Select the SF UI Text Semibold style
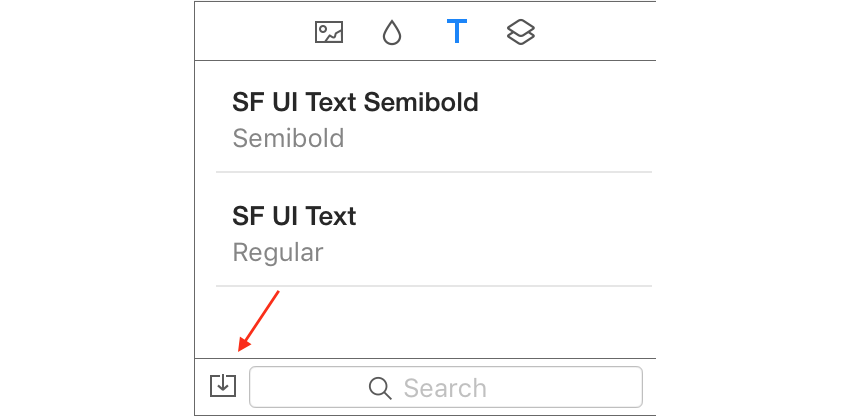Viewport: 850px width, 416px height. (x=434, y=119)
